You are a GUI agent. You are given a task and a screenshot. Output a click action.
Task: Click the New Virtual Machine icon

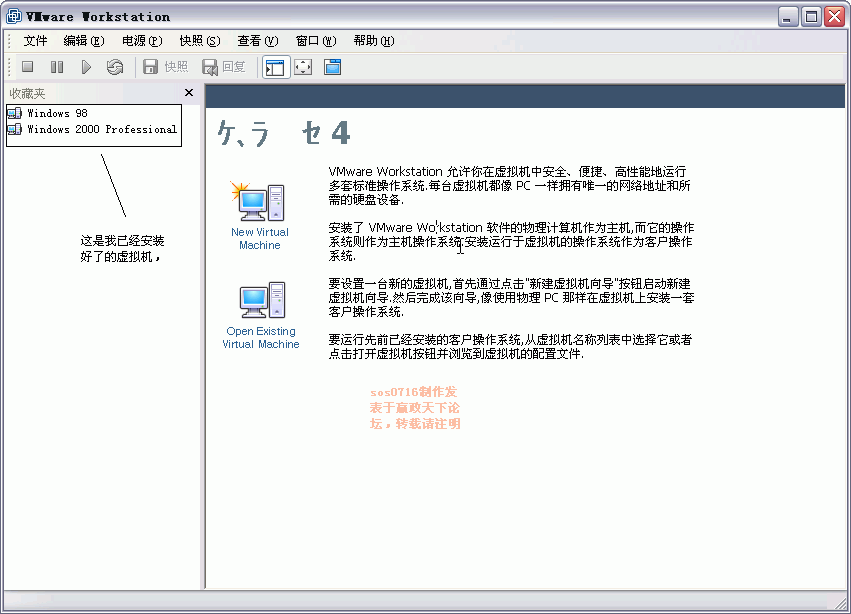click(x=260, y=202)
